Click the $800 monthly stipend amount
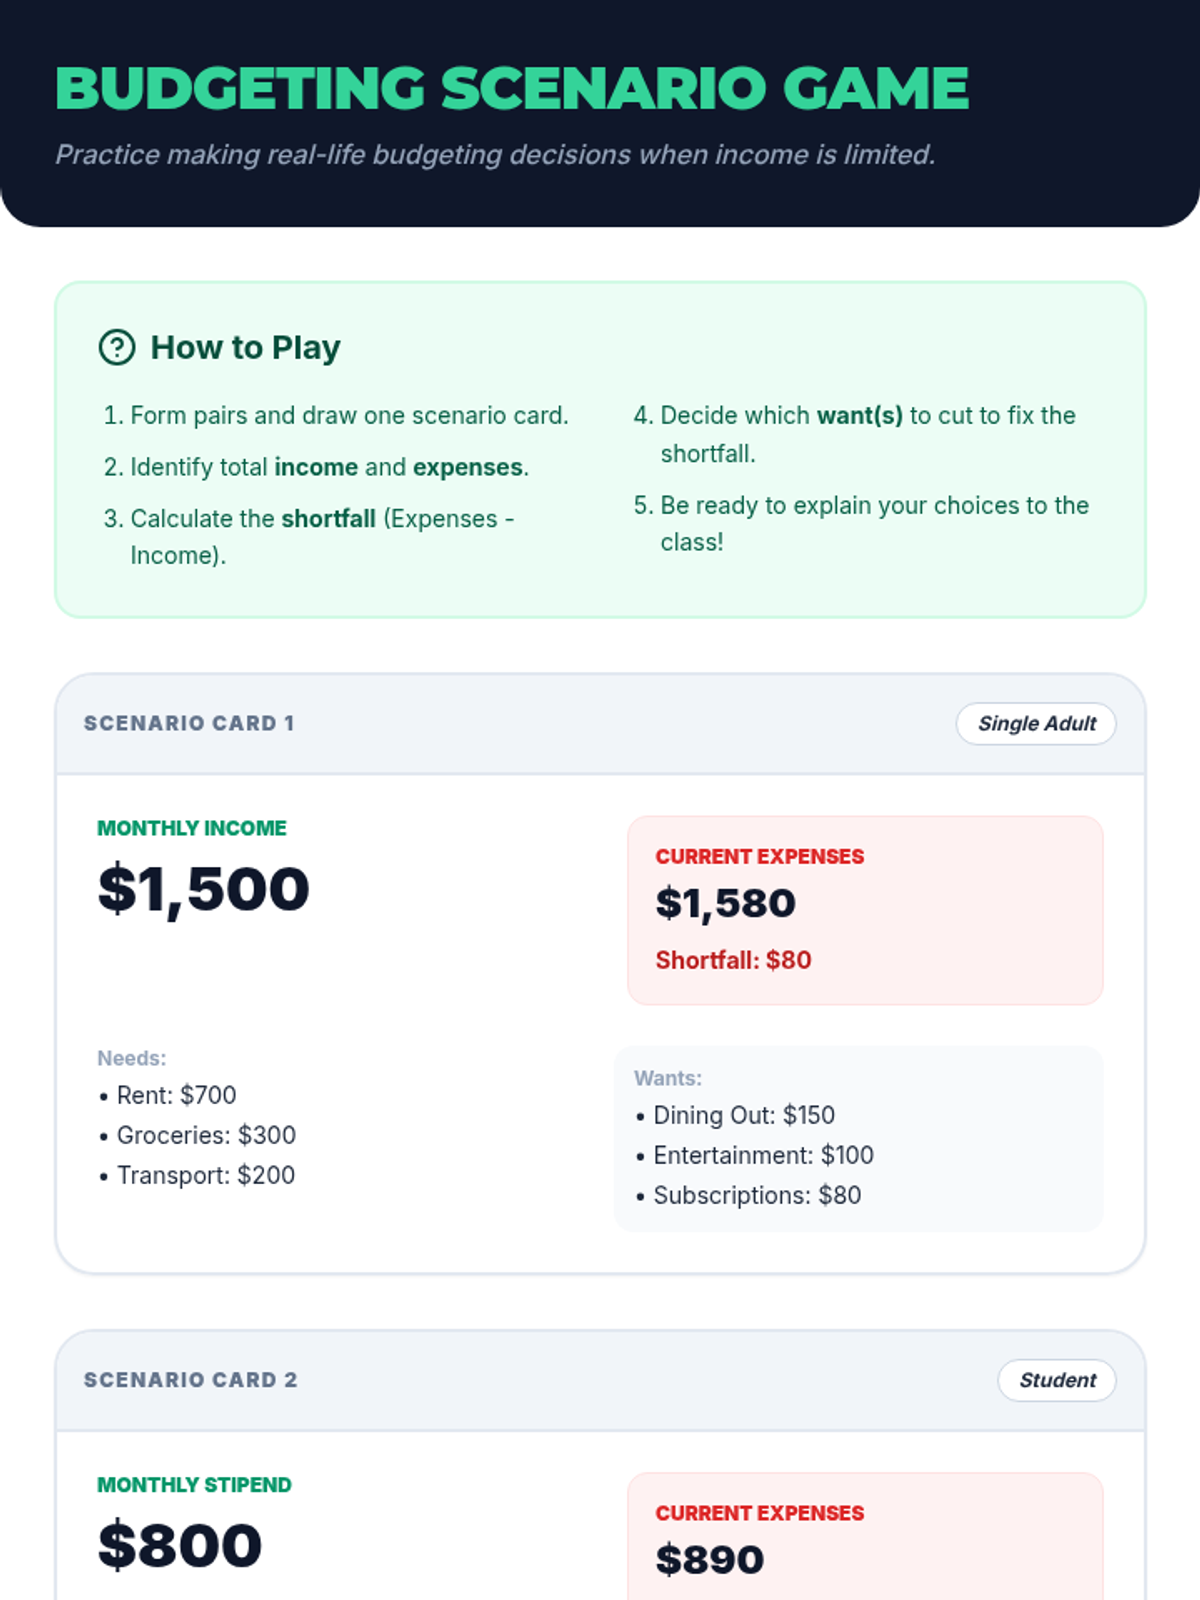The height and width of the screenshot is (1600, 1200). click(x=180, y=1546)
